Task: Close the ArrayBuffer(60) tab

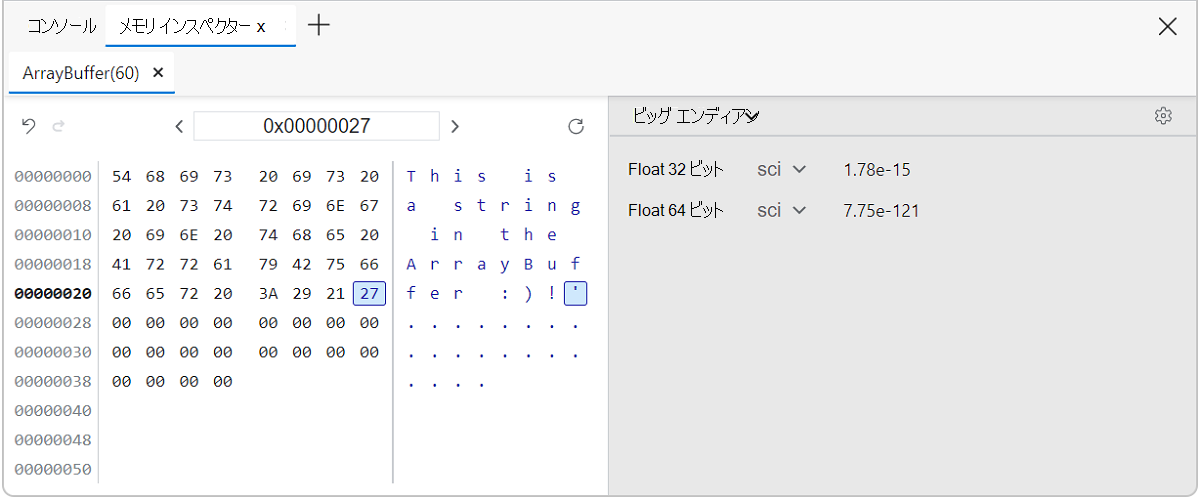Action: (158, 73)
